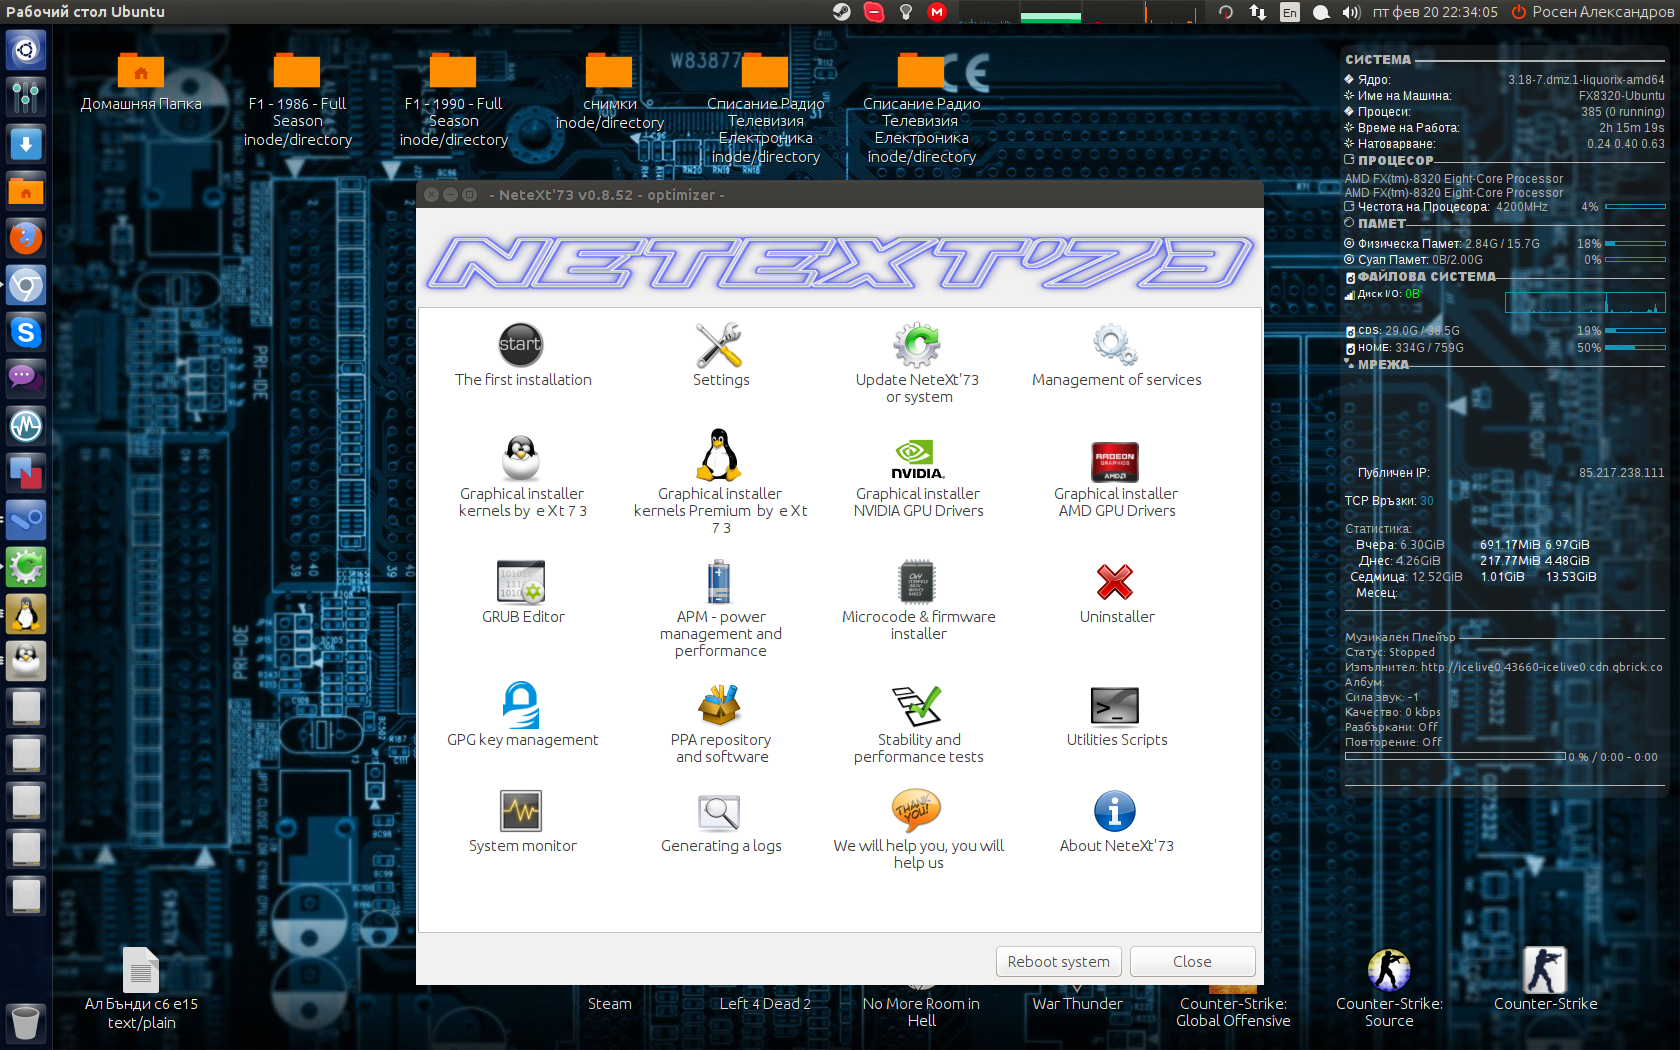Click the NeteXt'73 optimizer title bar
1680x1050 pixels.
pos(840,195)
